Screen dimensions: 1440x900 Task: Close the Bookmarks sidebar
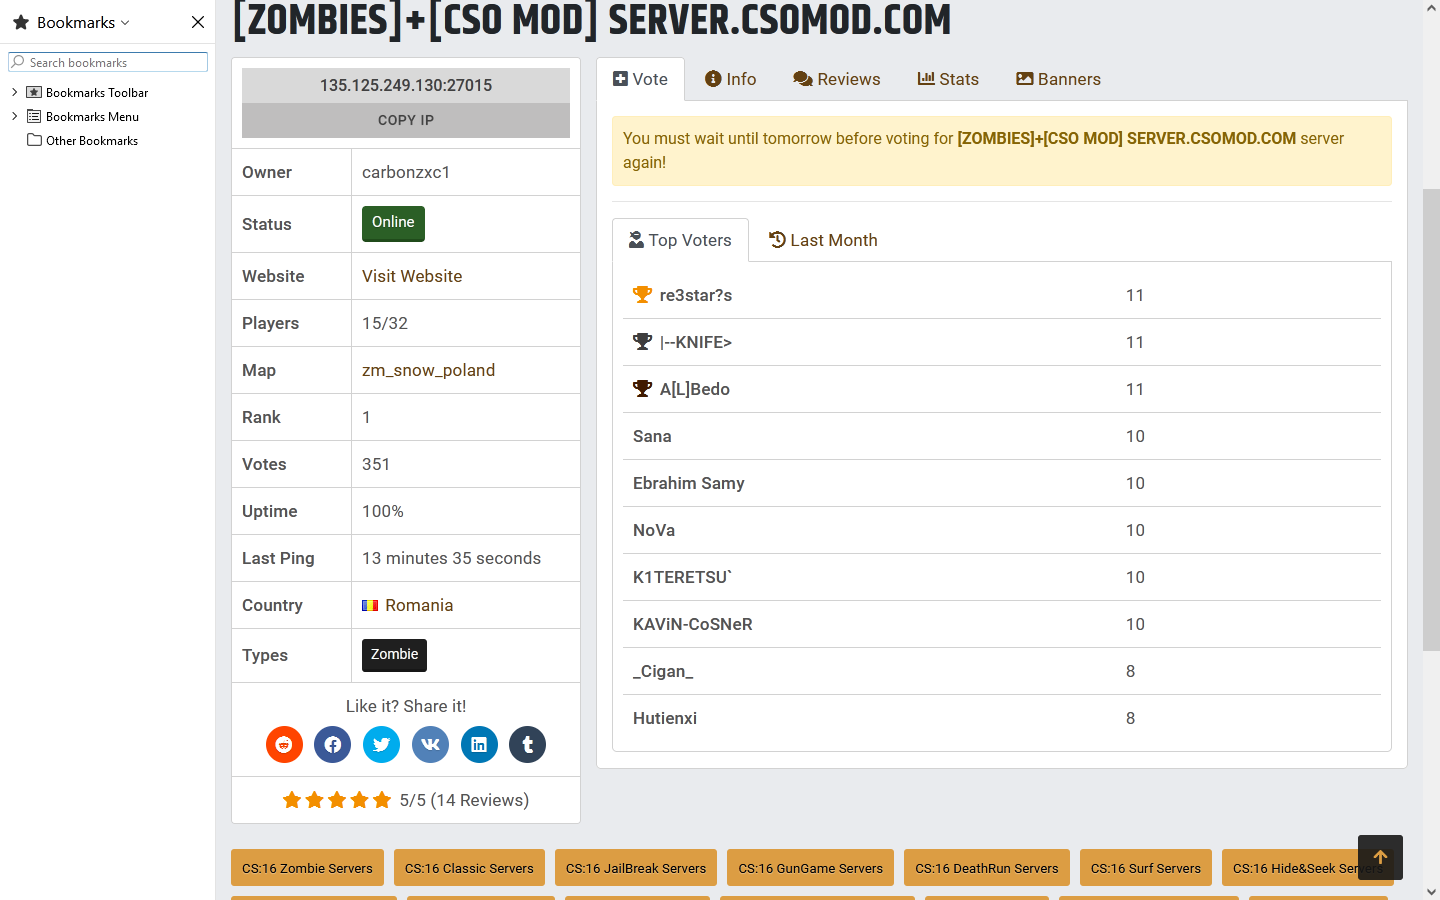click(198, 22)
